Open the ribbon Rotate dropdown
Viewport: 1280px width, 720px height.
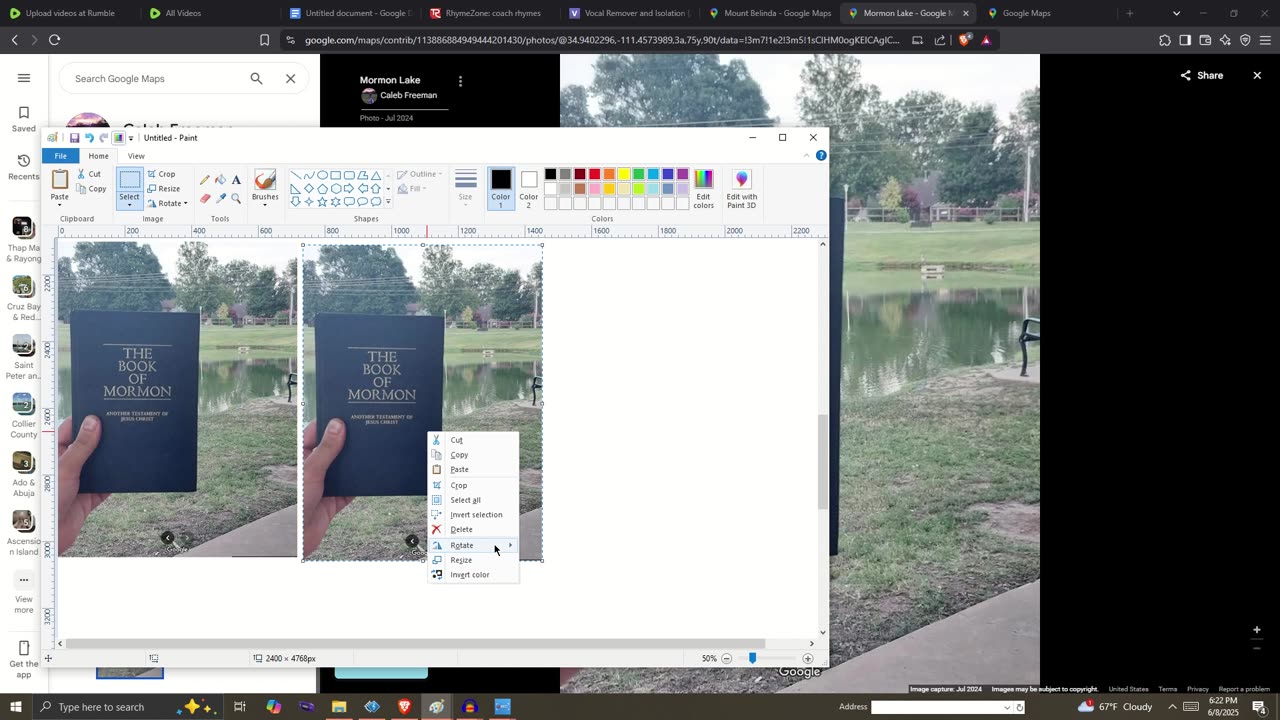point(167,203)
